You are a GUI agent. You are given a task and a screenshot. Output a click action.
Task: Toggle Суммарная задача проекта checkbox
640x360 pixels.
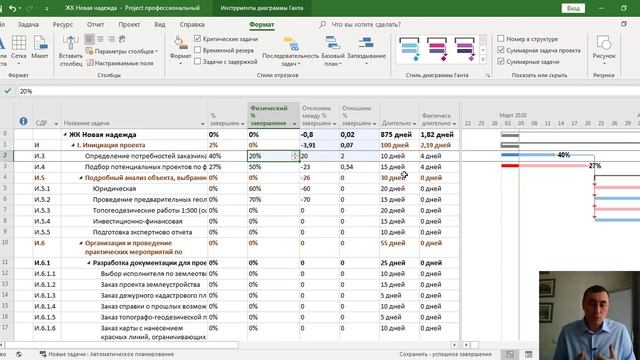click(x=501, y=50)
